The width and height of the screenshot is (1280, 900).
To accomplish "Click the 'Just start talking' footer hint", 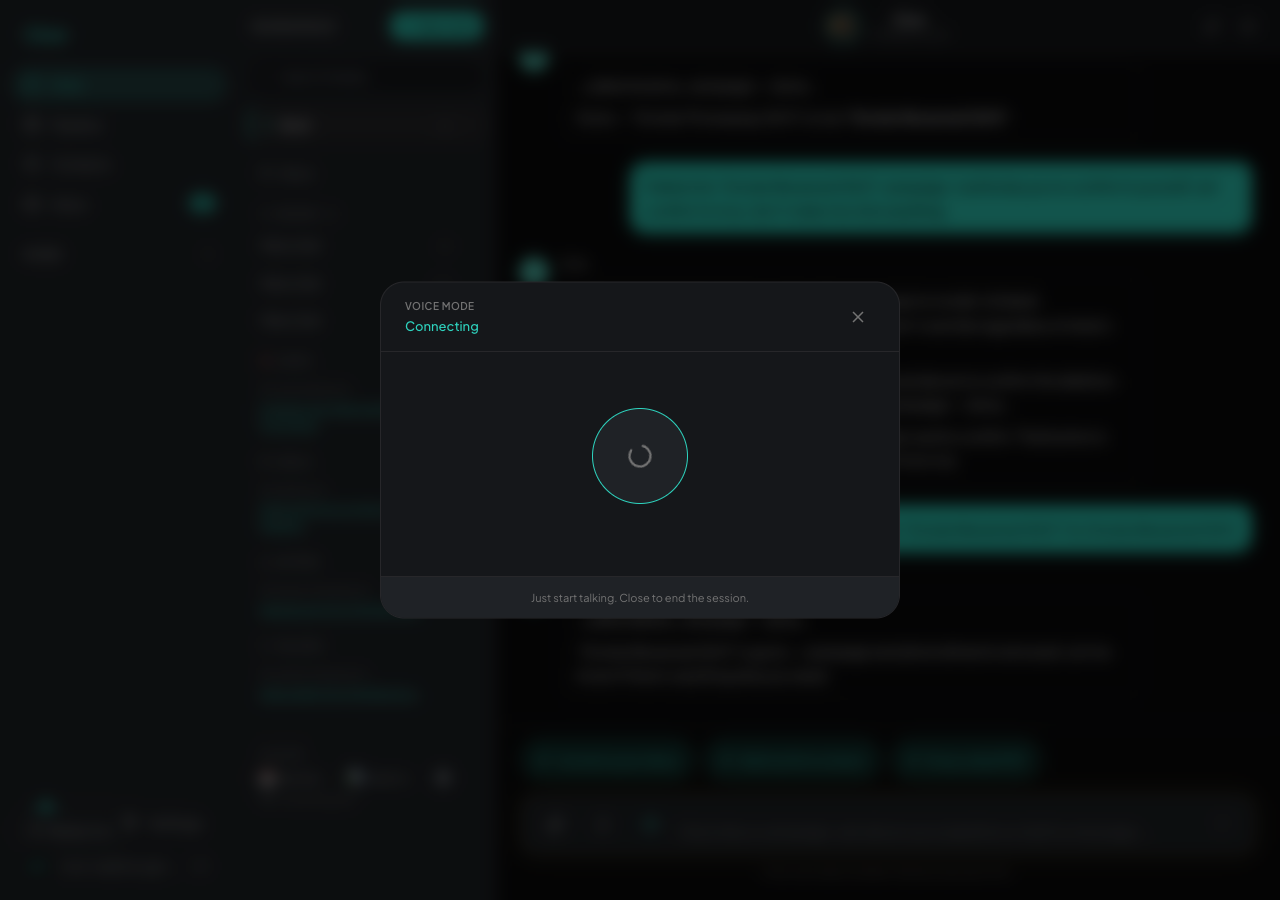I will click(640, 598).
